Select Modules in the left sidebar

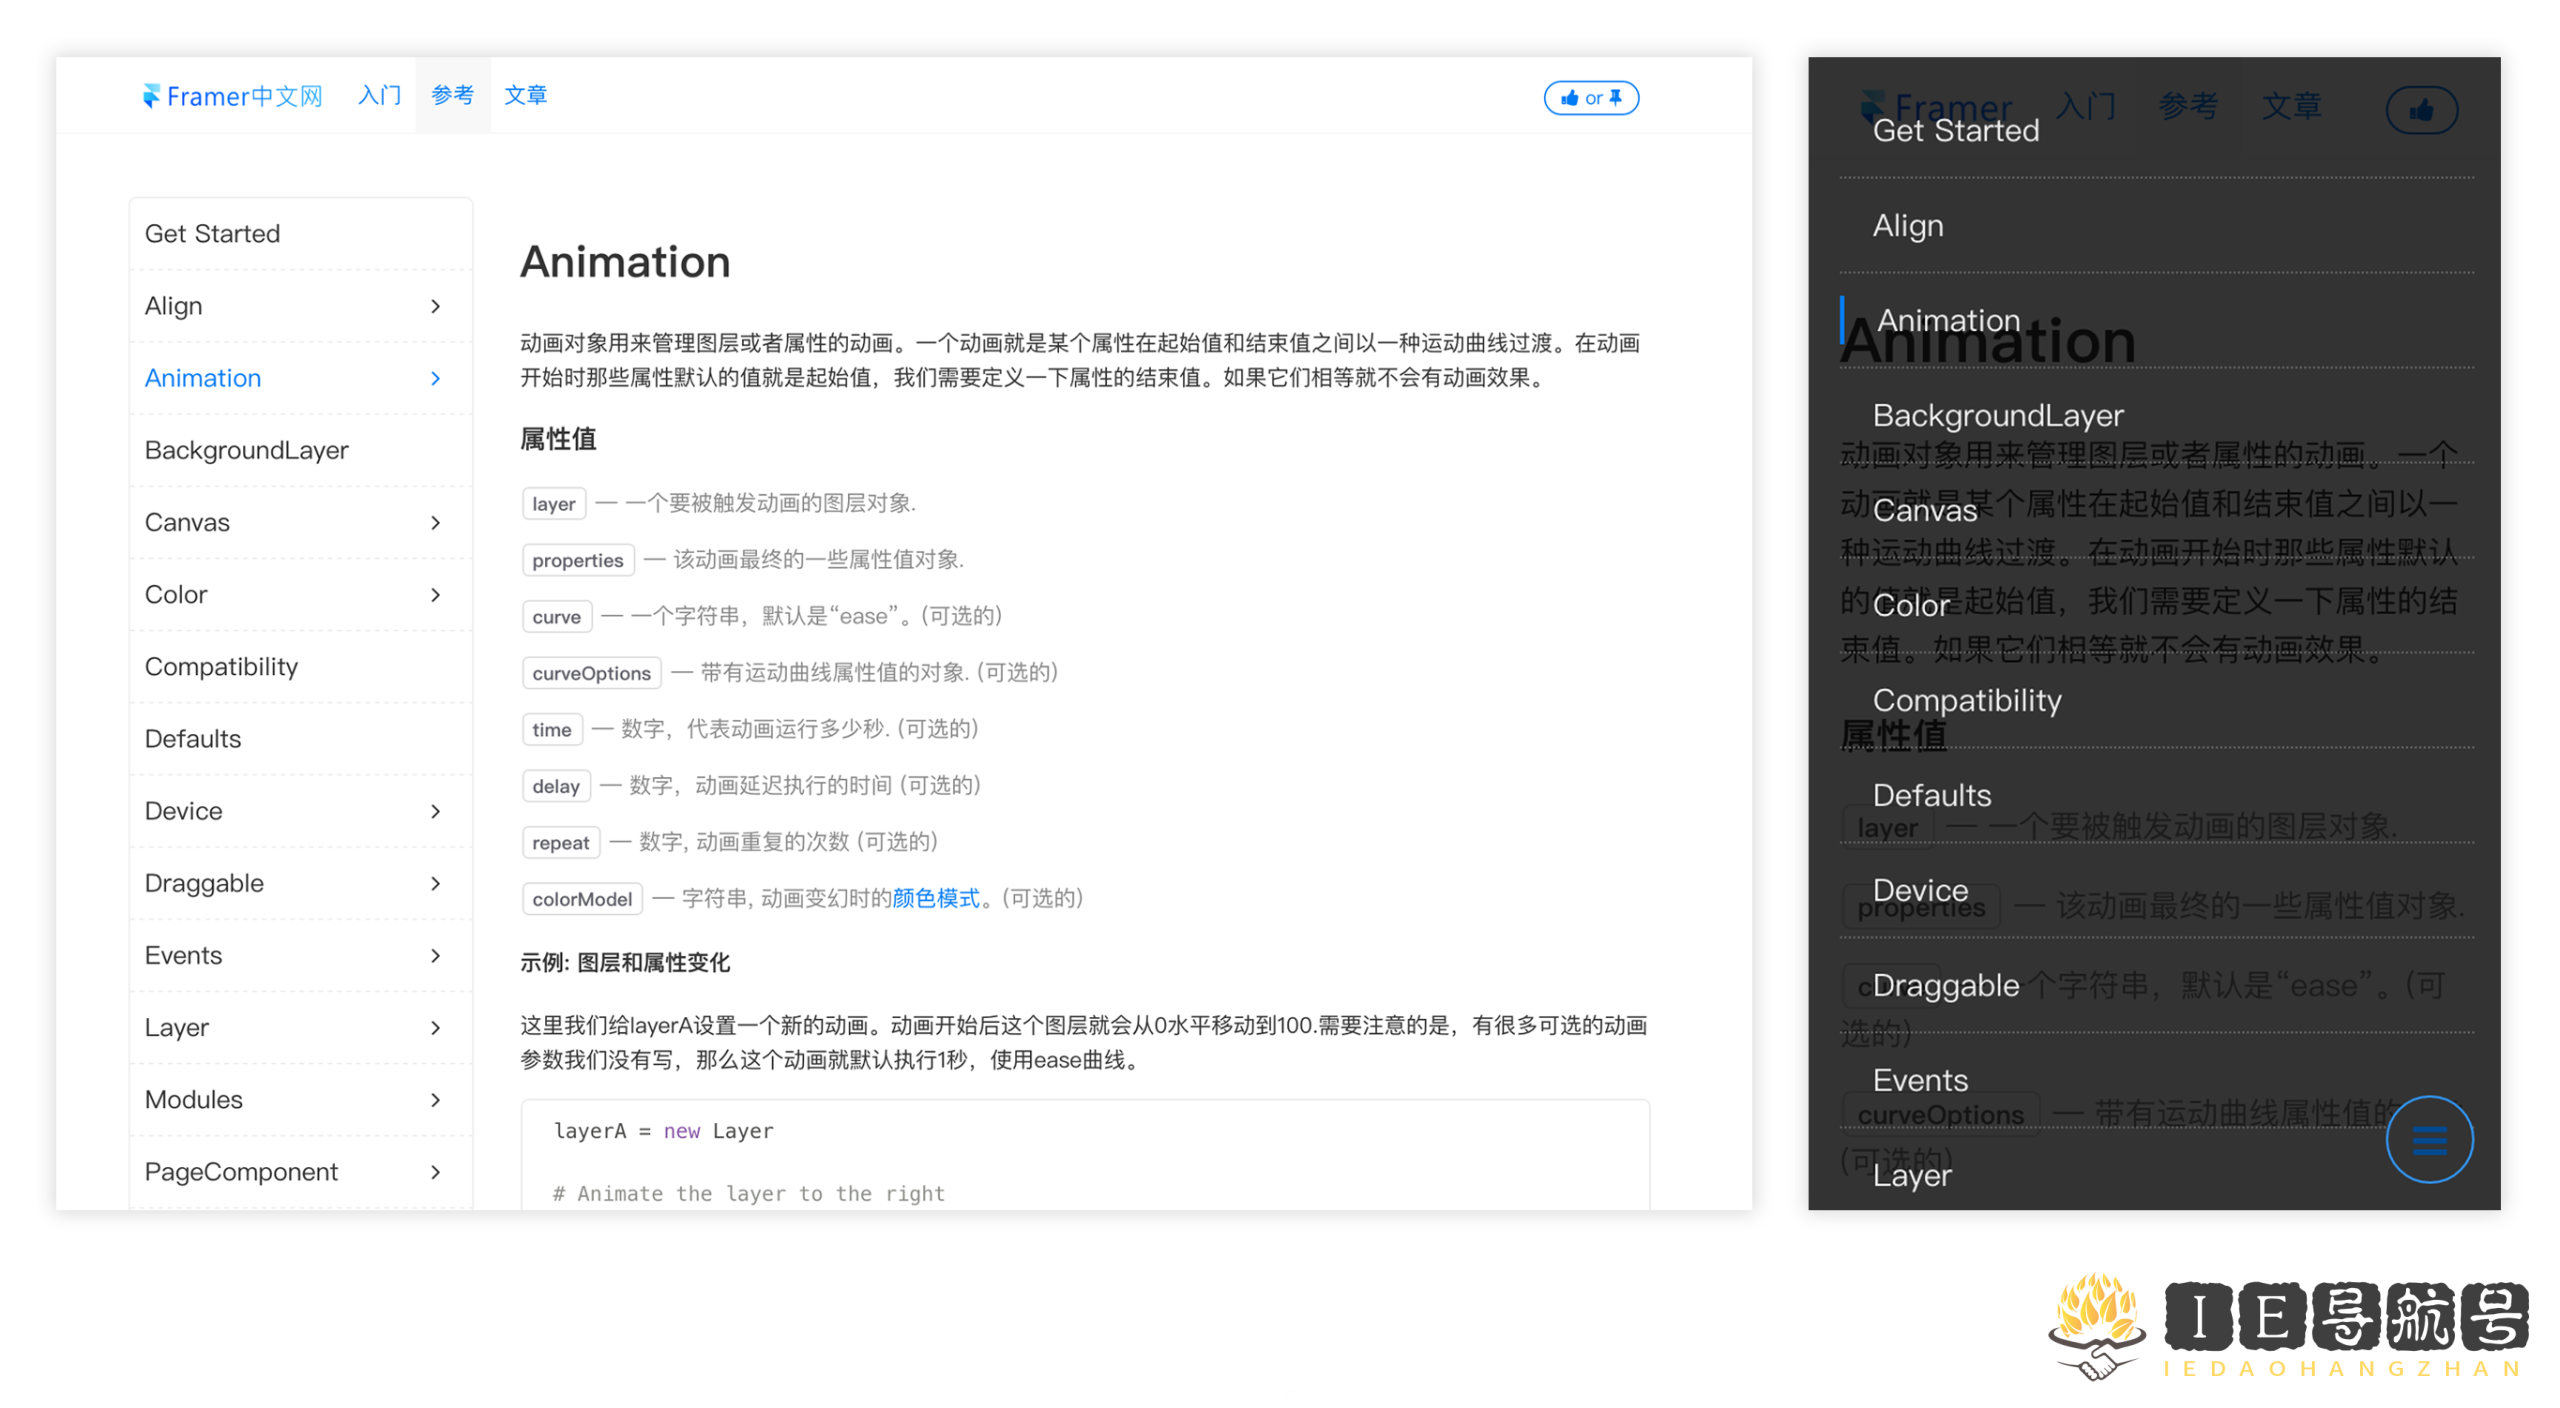300,1099
